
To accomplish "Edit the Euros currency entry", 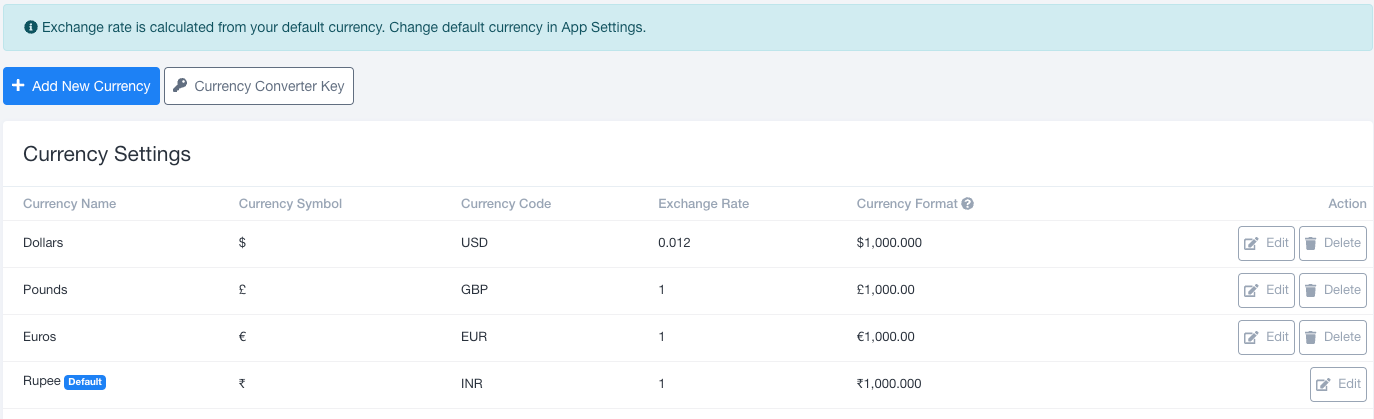I will tap(1266, 337).
